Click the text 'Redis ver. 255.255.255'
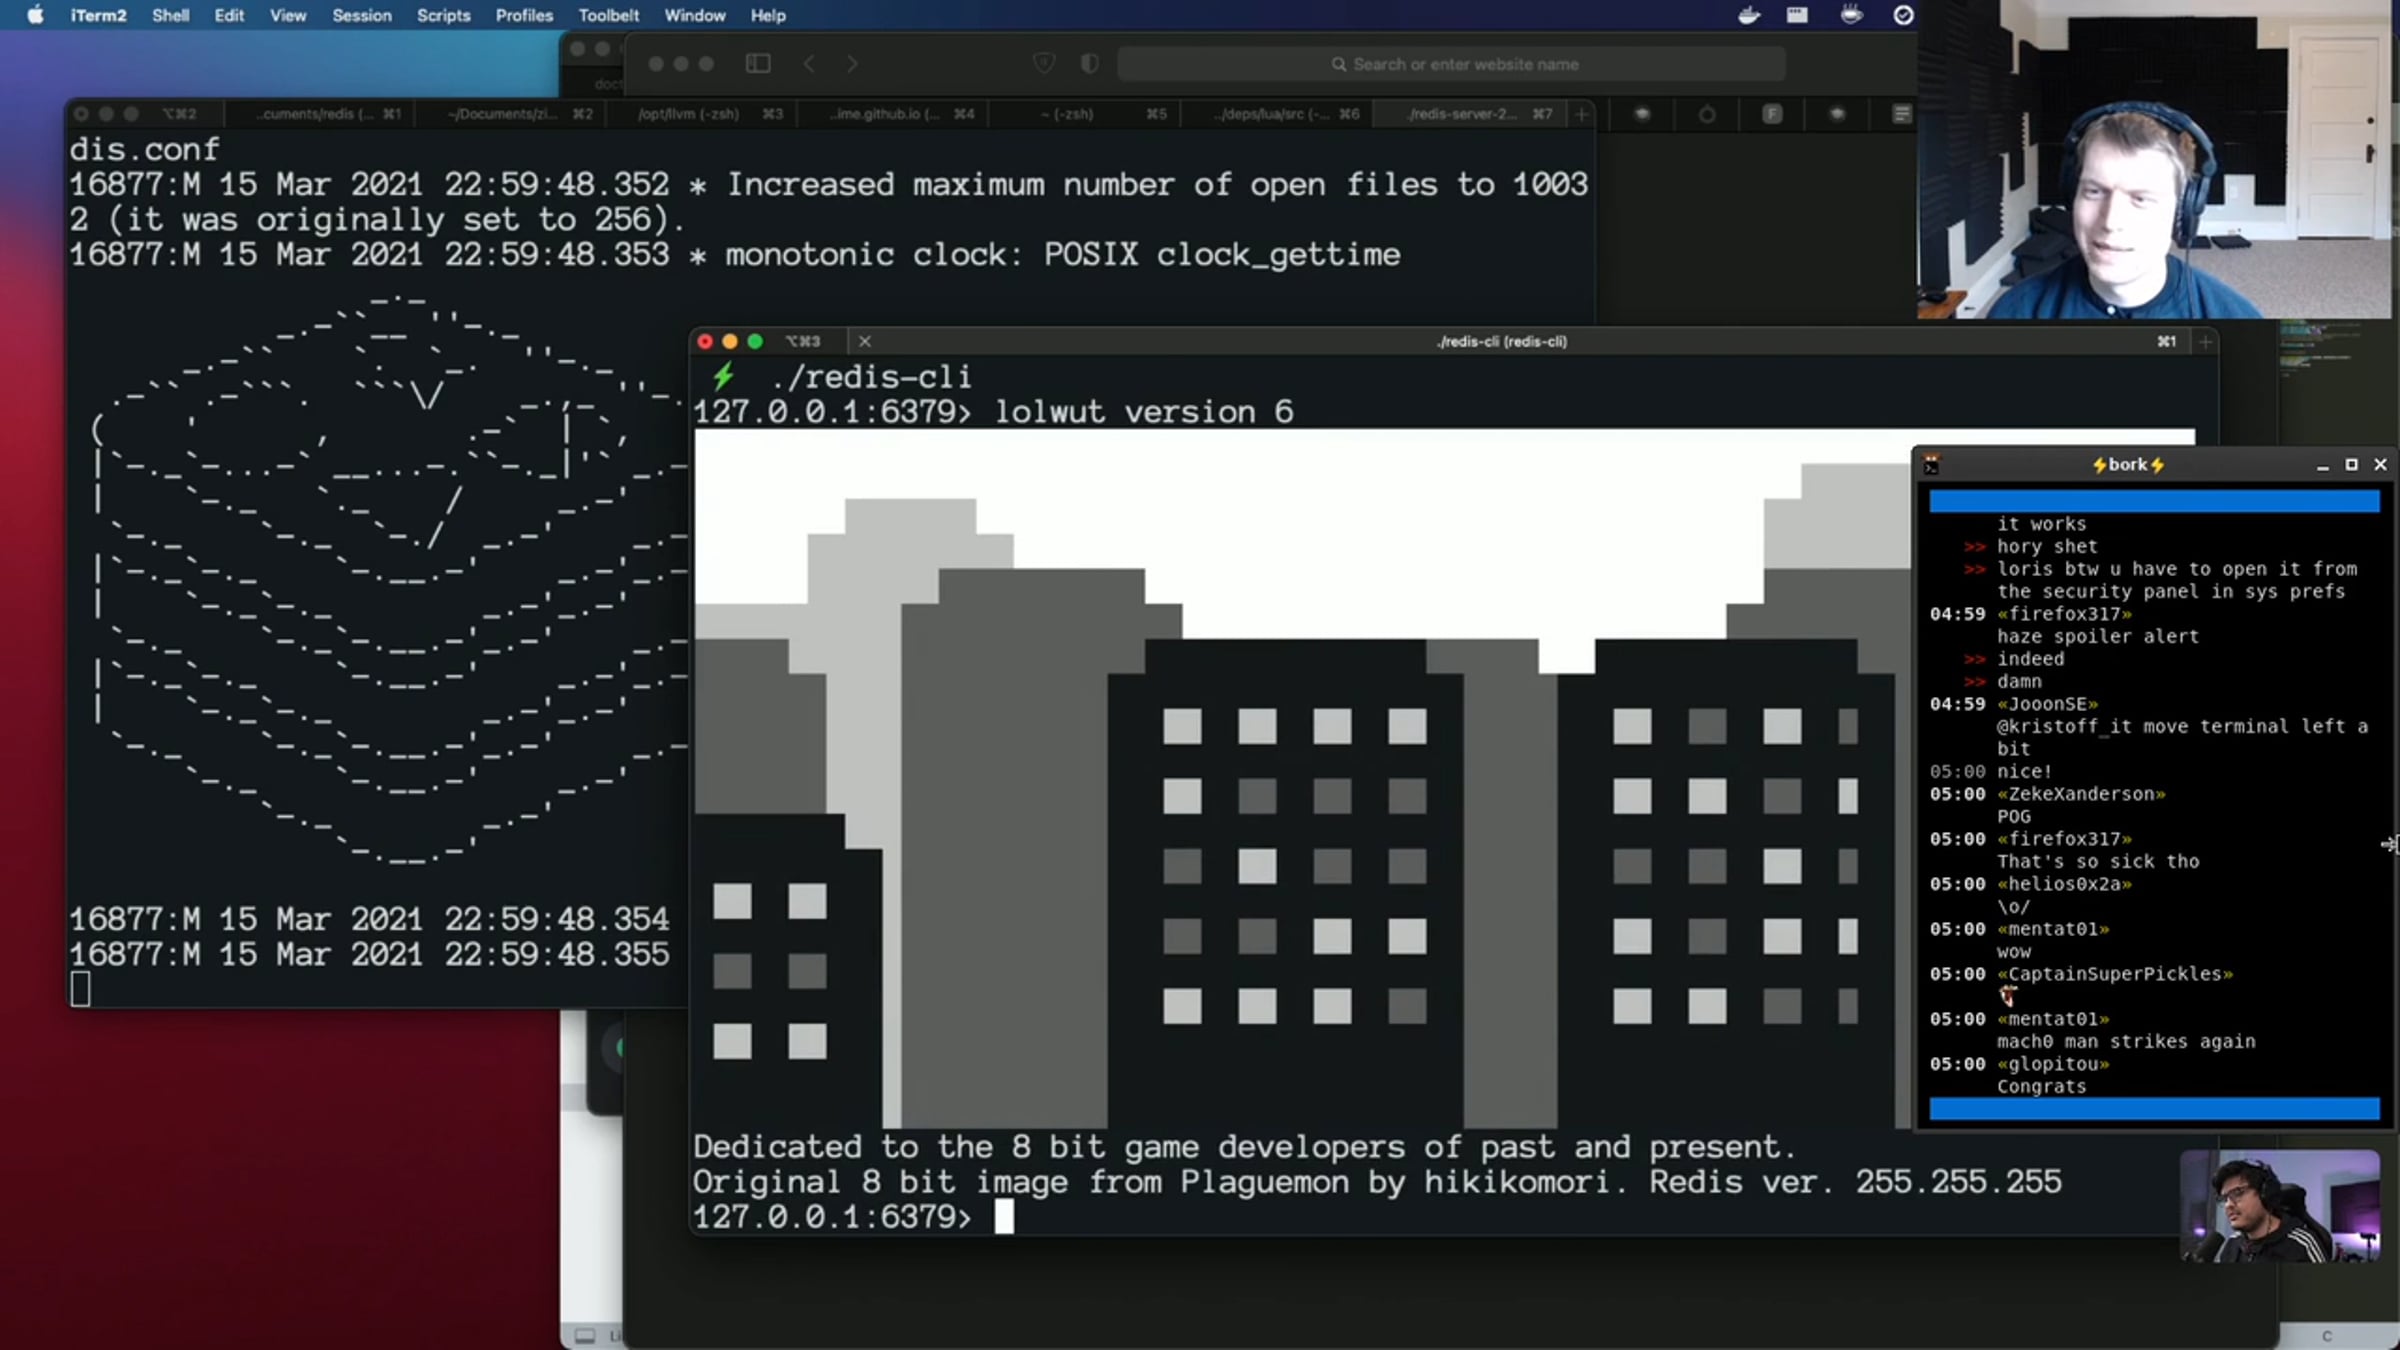Viewport: 2400px width, 1350px height. tap(1855, 1182)
